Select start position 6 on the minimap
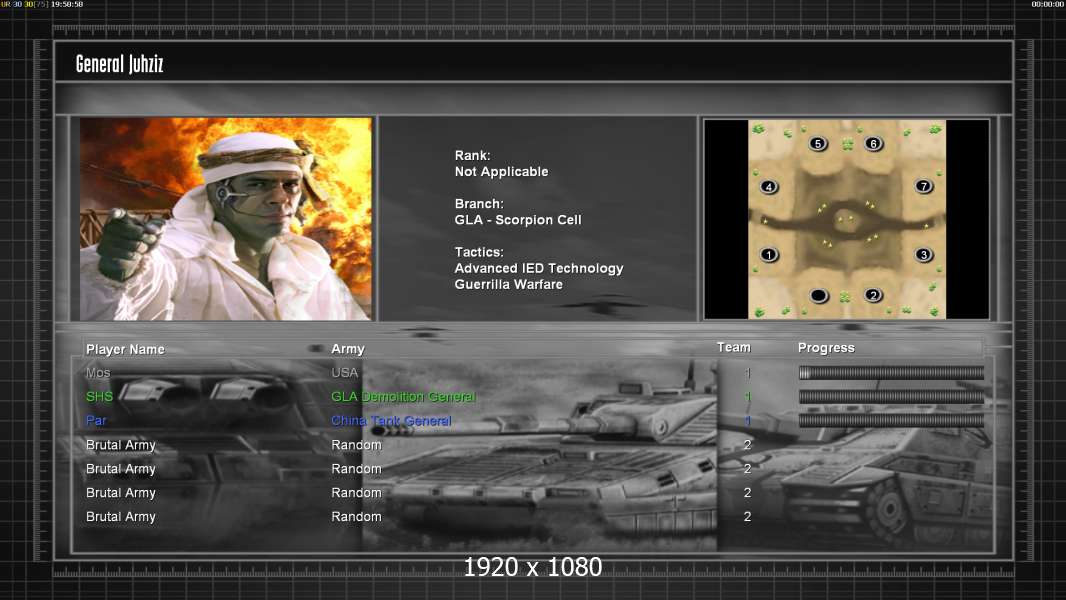 [873, 143]
